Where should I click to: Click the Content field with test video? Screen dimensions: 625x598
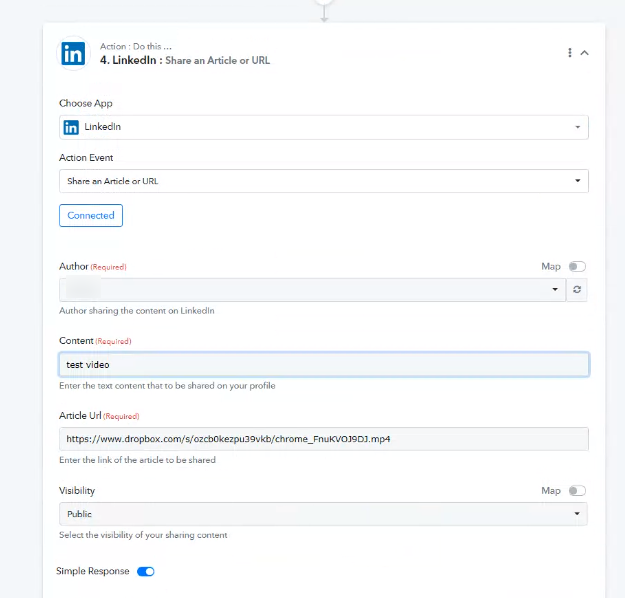coord(324,364)
